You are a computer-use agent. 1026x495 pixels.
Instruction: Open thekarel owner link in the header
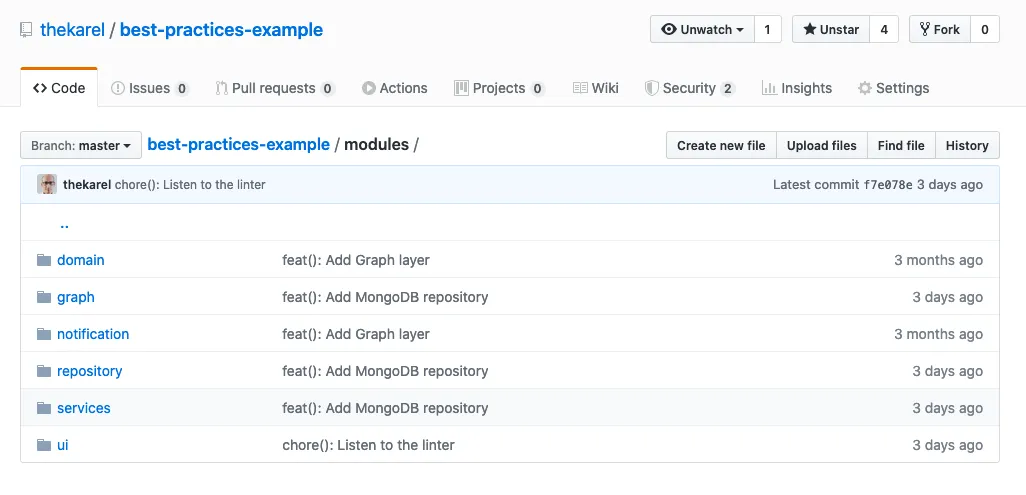pos(73,30)
